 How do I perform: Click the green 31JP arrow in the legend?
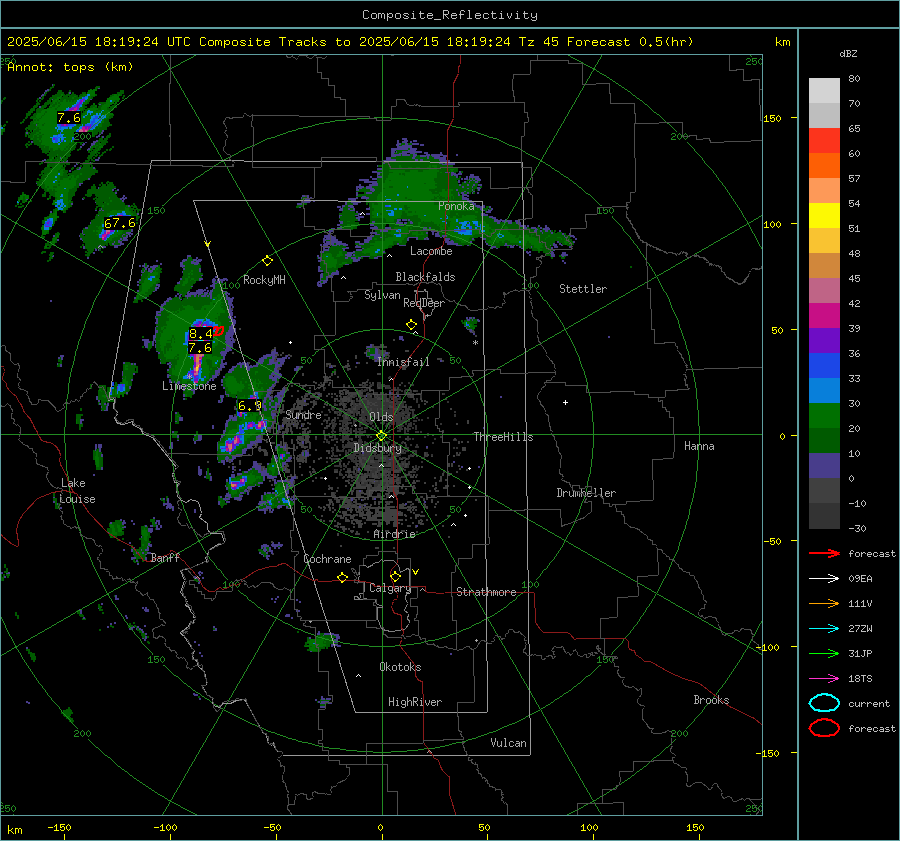824,653
